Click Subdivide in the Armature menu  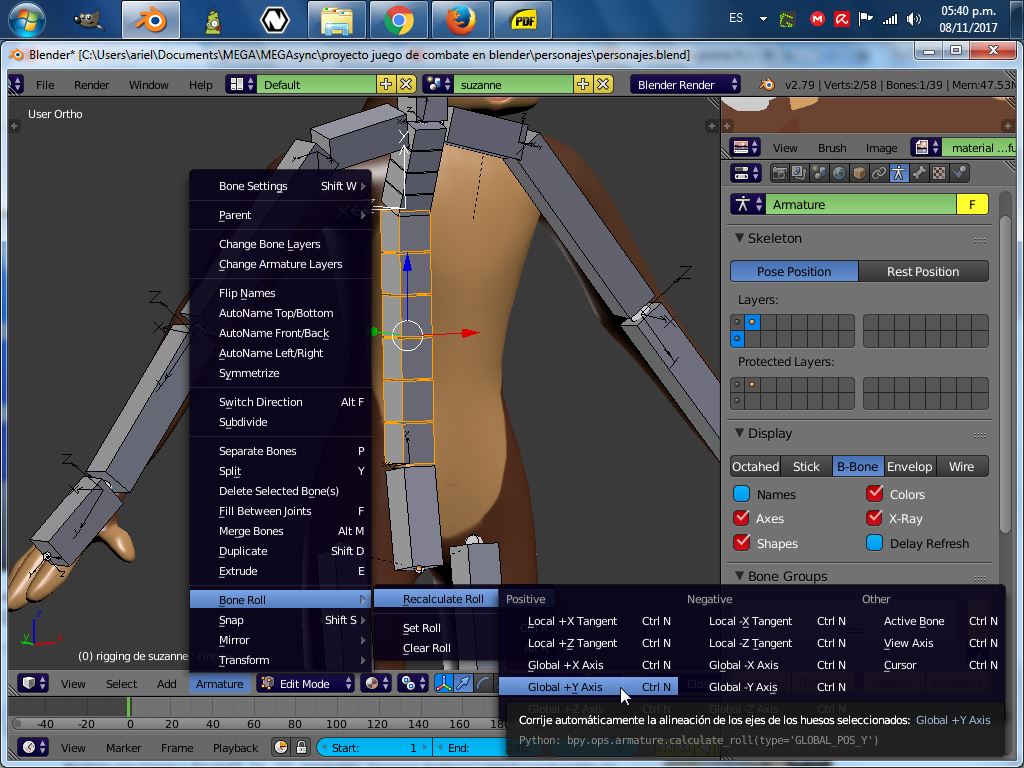tap(281, 422)
